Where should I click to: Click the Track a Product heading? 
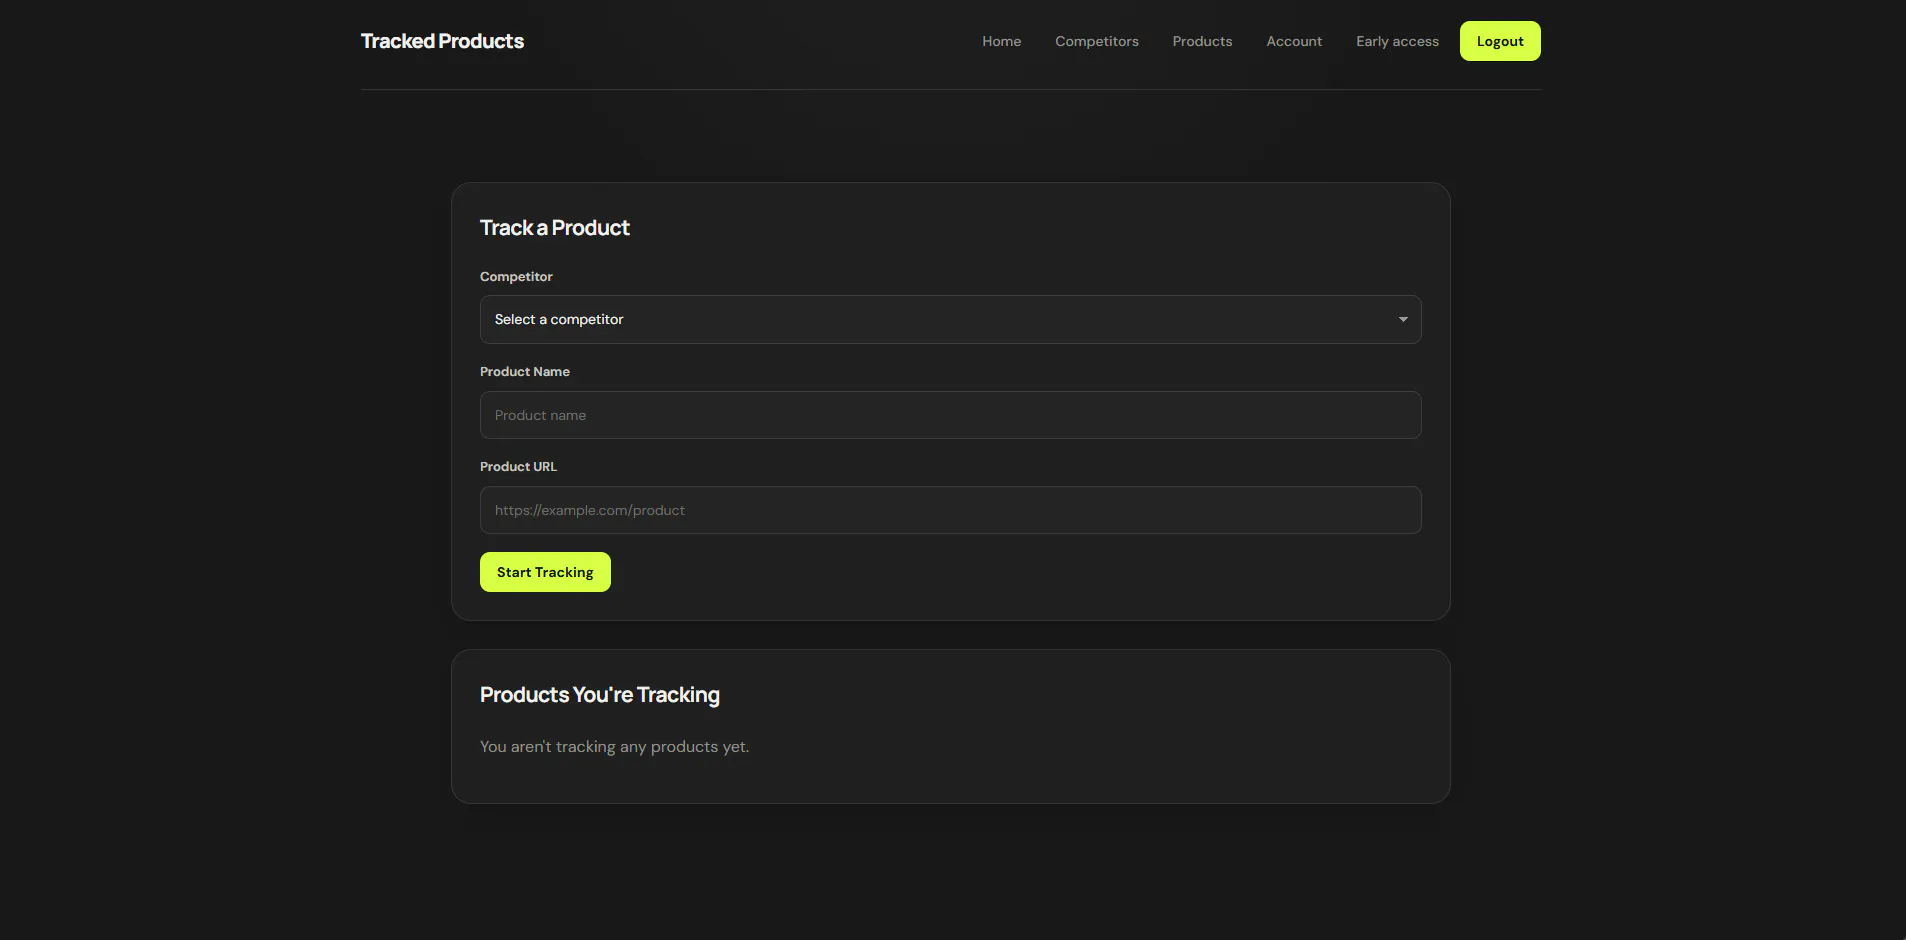point(555,228)
